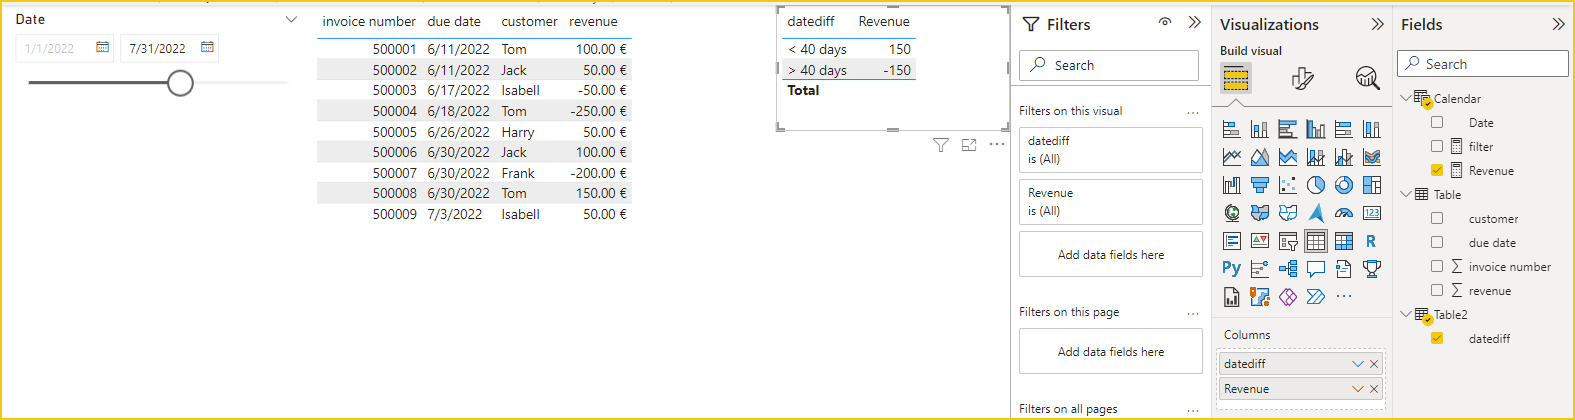
Task: Check the revenue field in Table
Action: pyautogui.click(x=1437, y=290)
